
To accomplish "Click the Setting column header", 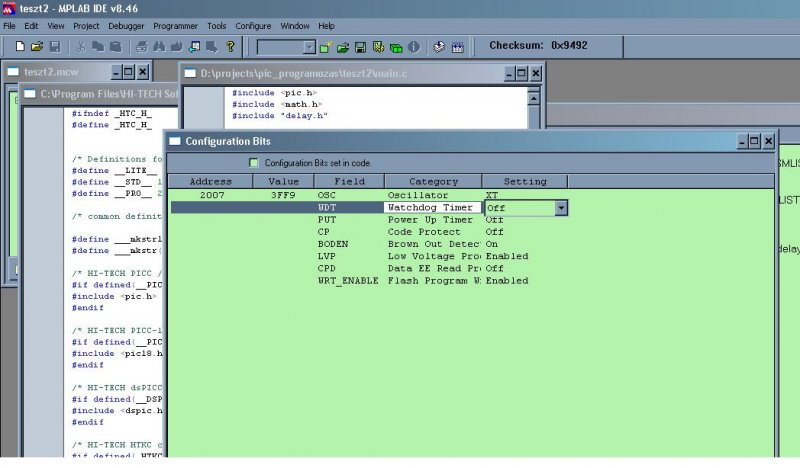I will coord(525,181).
